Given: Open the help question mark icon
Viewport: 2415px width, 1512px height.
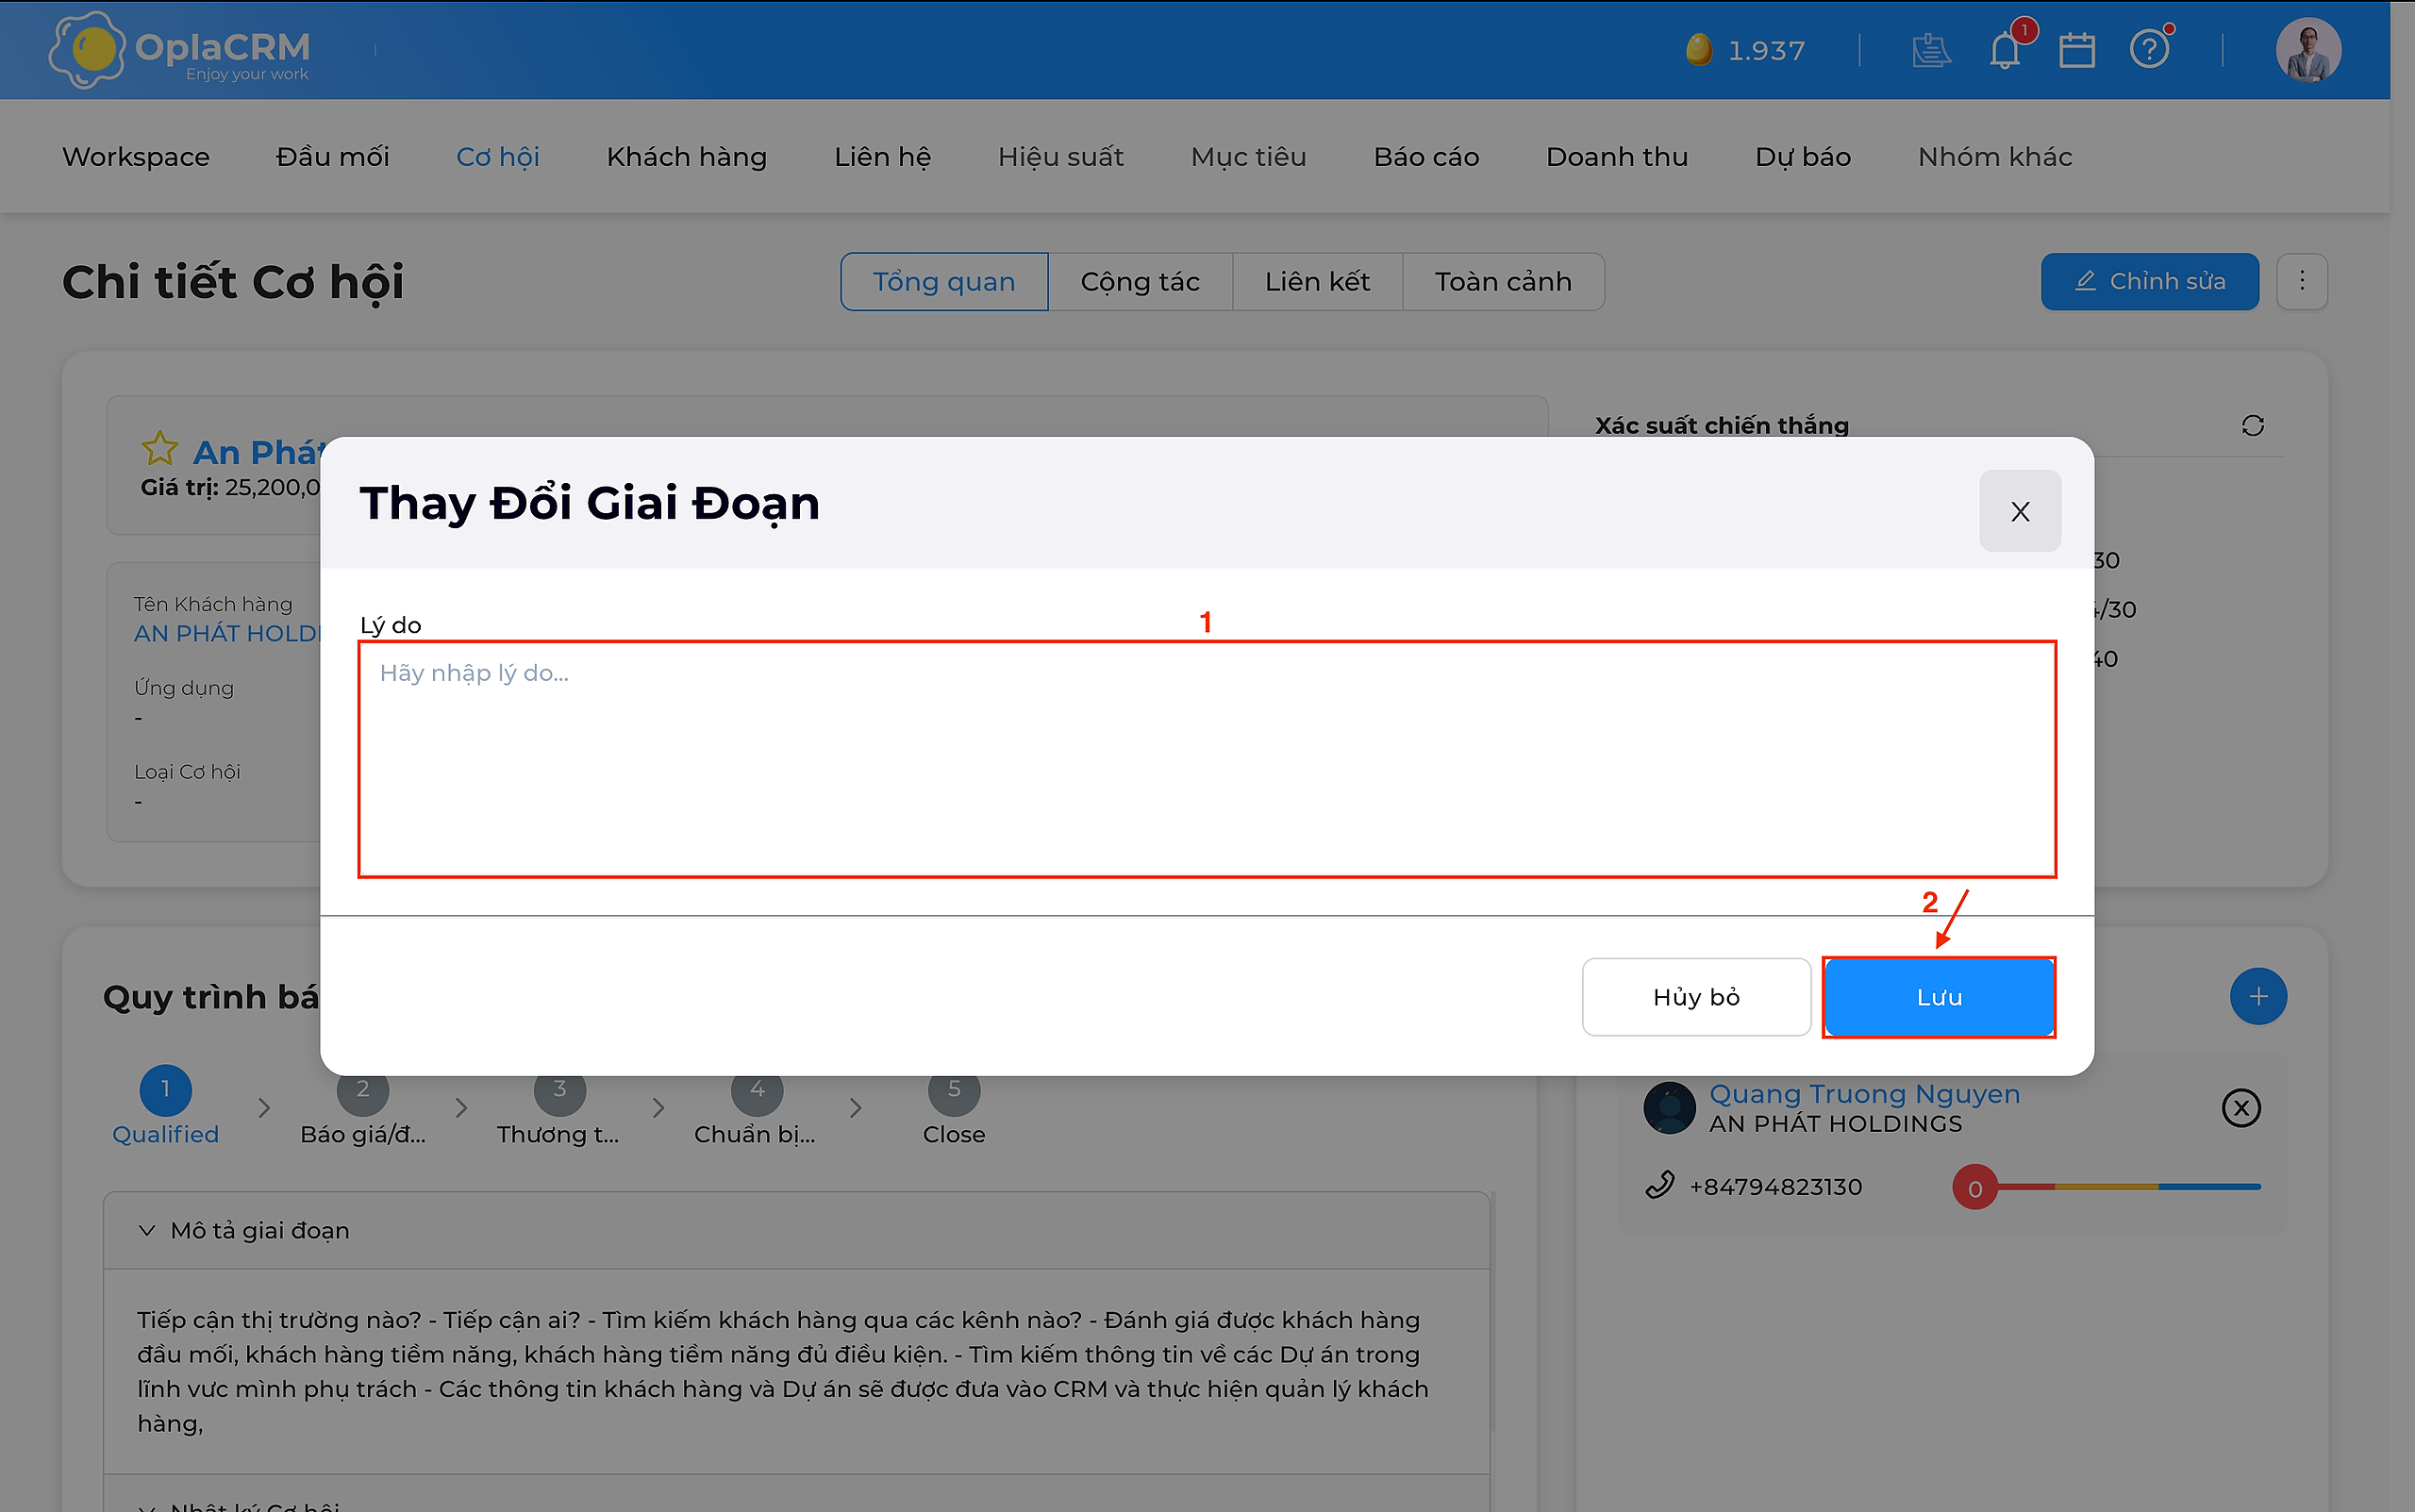Looking at the screenshot, I should coord(2149,49).
